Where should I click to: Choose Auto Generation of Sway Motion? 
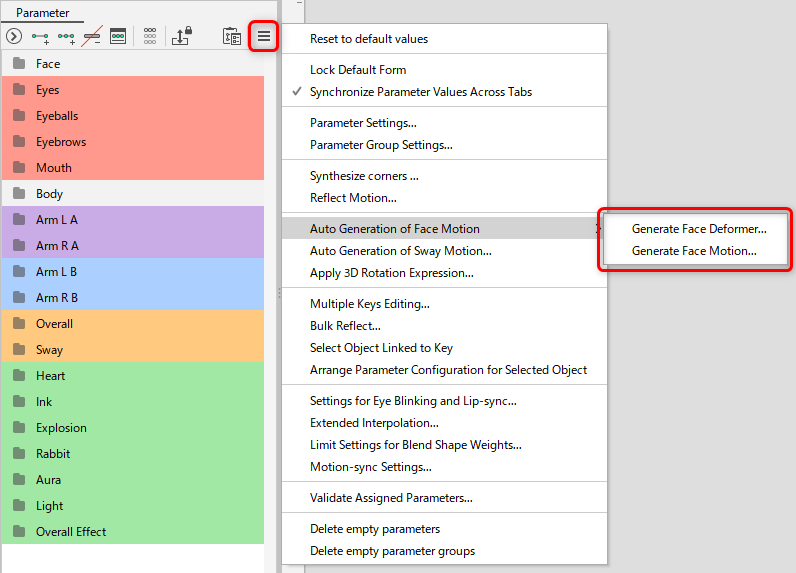coord(444,251)
